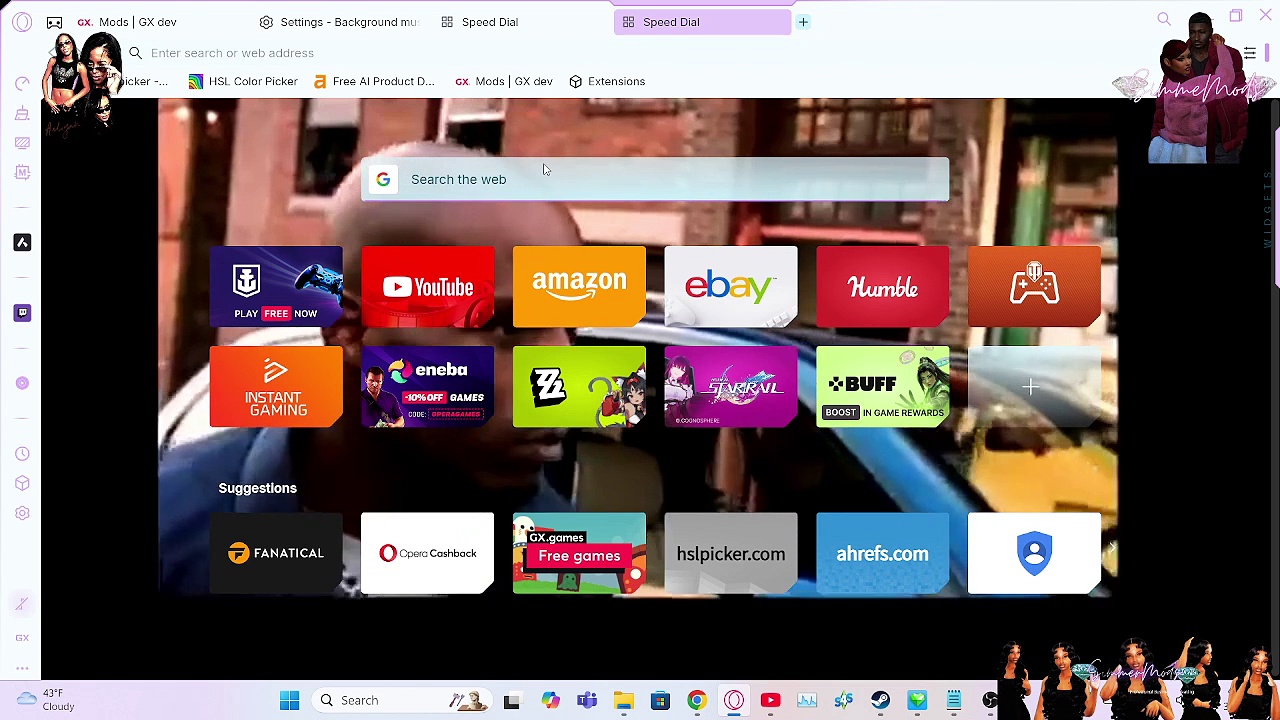Image resolution: width=1280 pixels, height=720 pixels.
Task: Focus the Search the web box
Action: pos(655,180)
